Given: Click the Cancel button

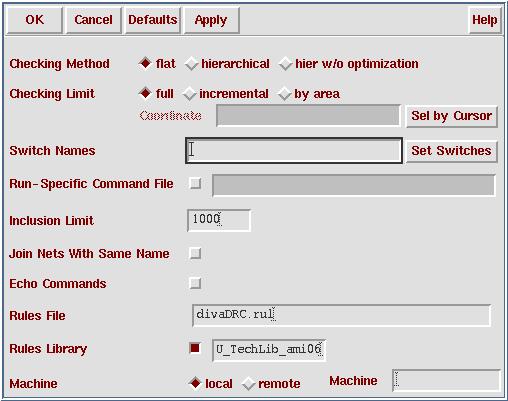Looking at the screenshot, I should click(x=94, y=20).
